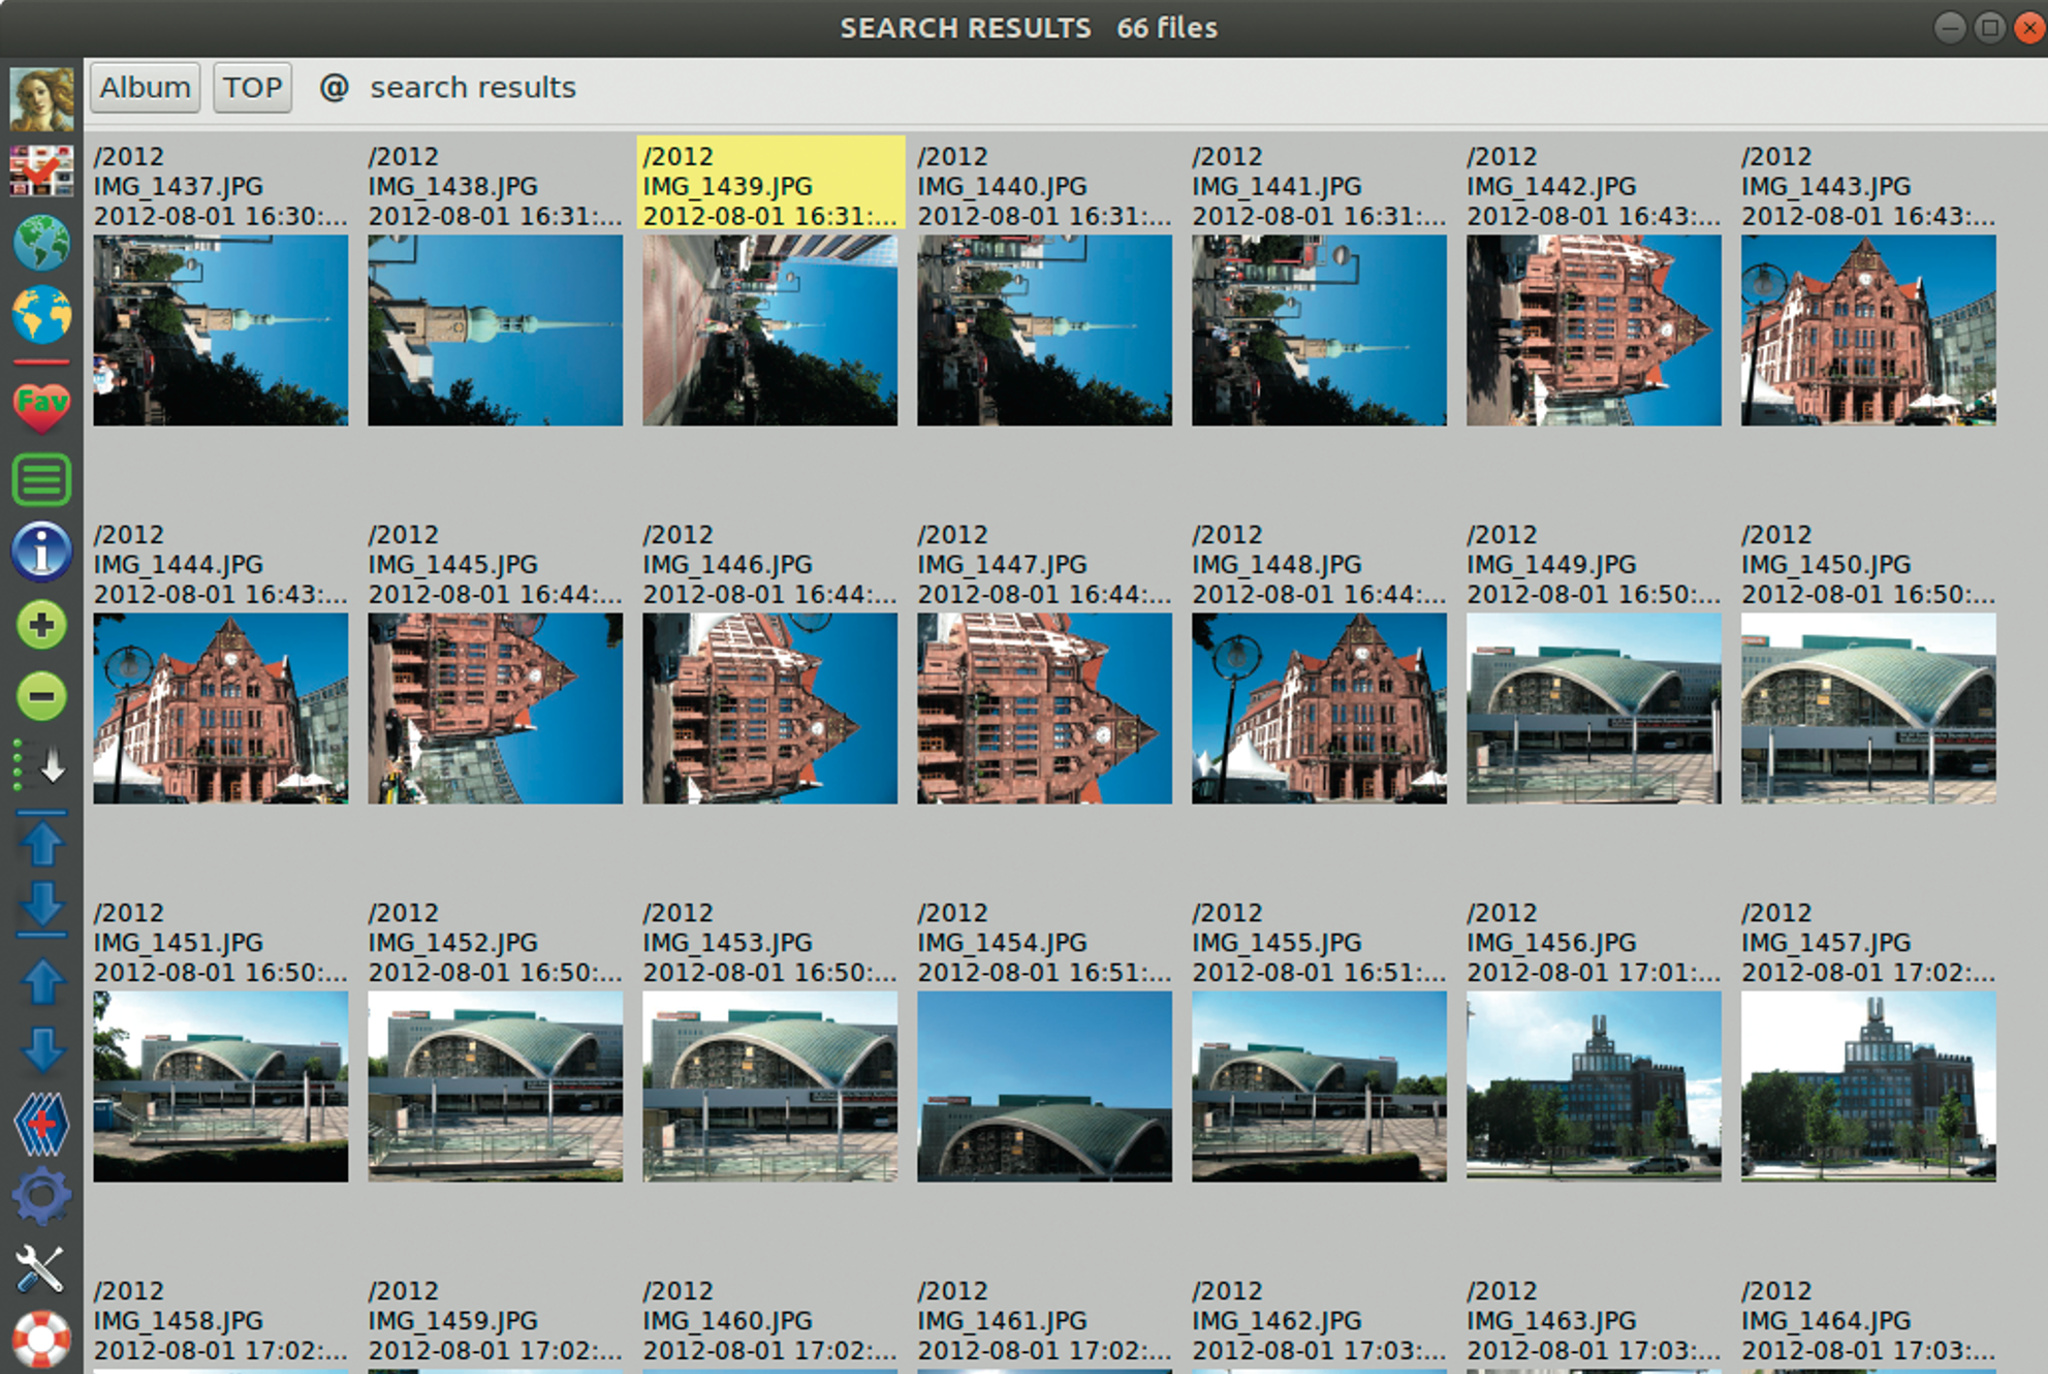Screen dimensions: 2048x1374
Task: Click the wrench and screwdriver tools icon
Action: (41, 1268)
